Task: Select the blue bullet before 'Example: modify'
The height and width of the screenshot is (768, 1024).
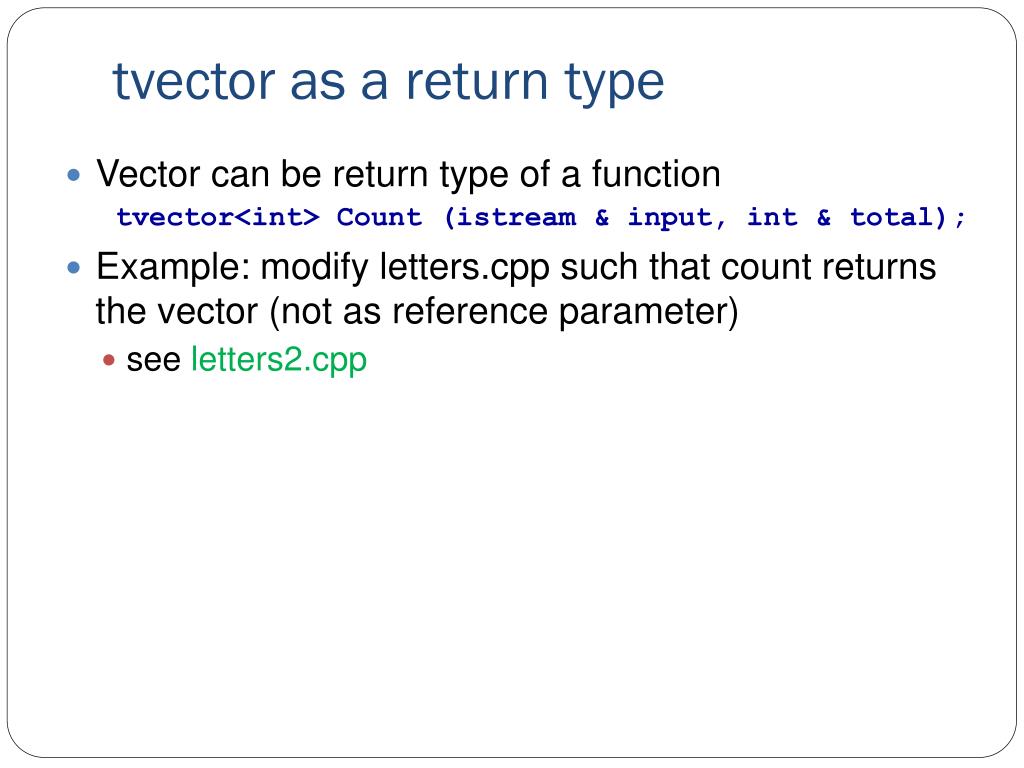Action: [x=74, y=268]
